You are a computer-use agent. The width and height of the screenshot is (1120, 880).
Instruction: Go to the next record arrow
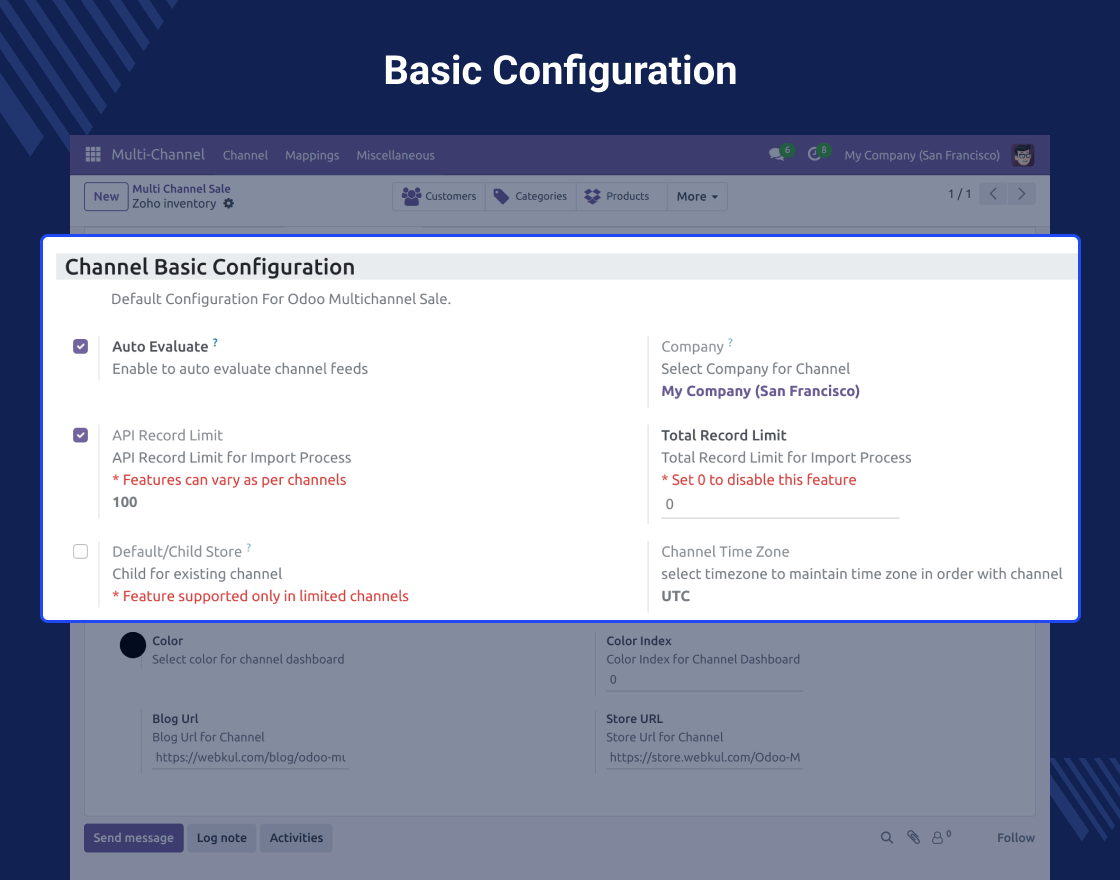[x=1021, y=194]
